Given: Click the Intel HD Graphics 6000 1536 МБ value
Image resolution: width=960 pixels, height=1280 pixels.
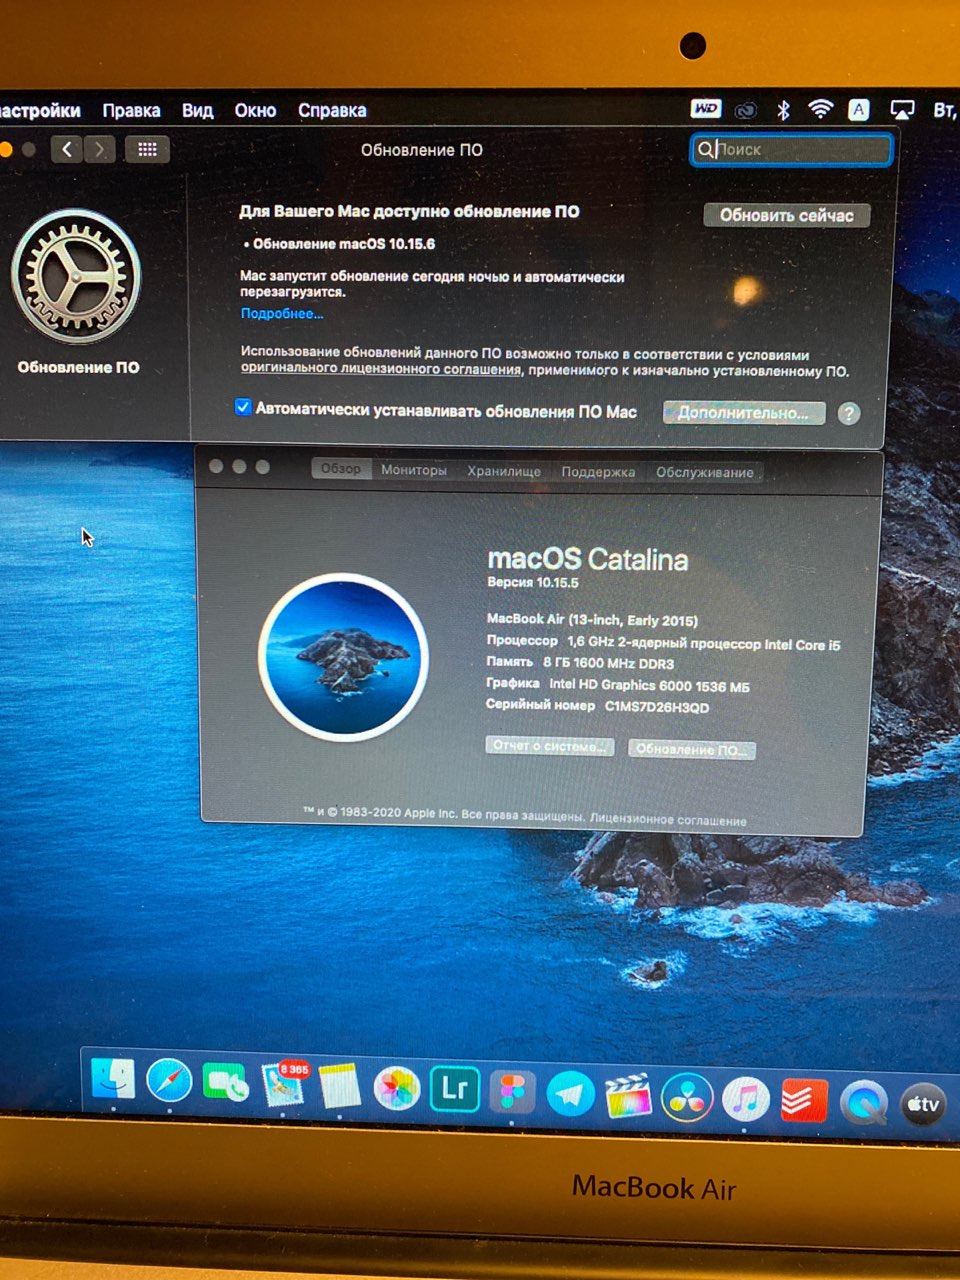Looking at the screenshot, I should coord(649,686).
